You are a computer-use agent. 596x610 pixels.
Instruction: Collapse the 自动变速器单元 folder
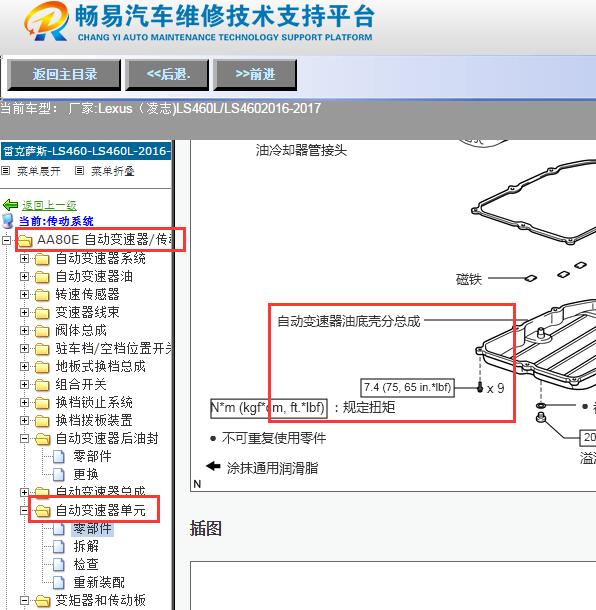24,510
